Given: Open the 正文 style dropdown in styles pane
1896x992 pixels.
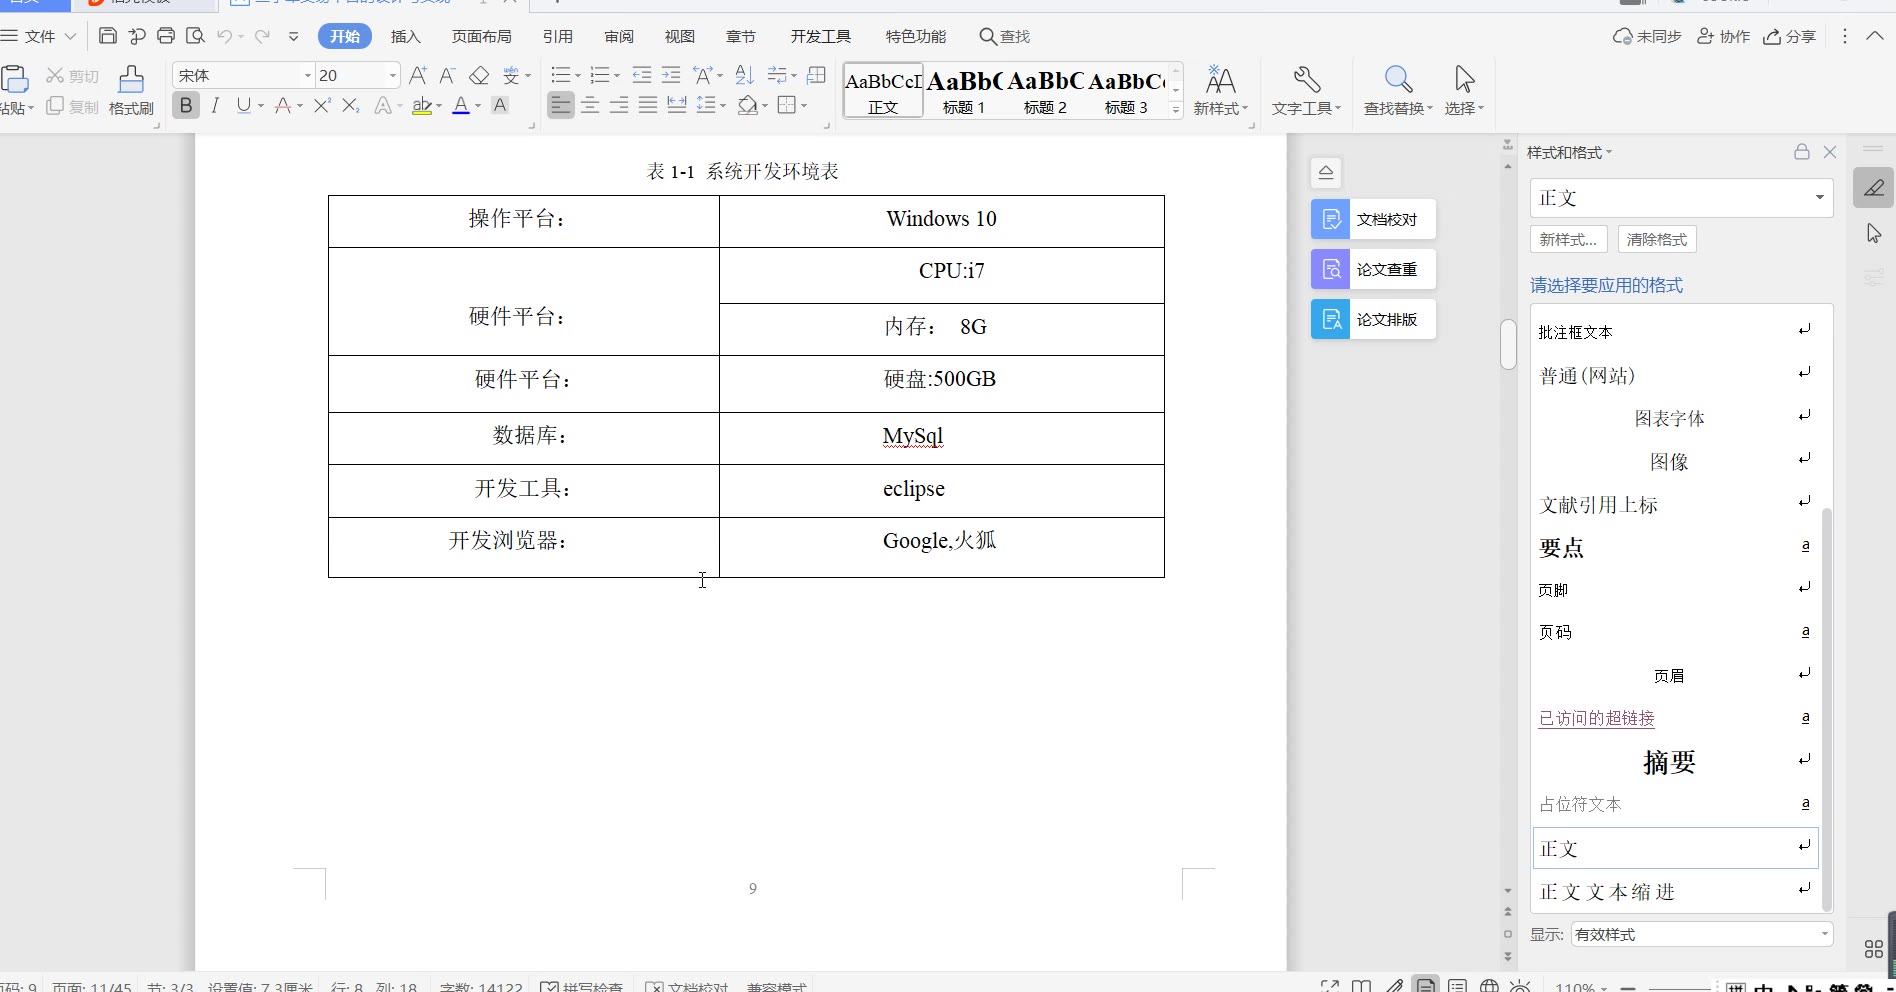Looking at the screenshot, I should point(1819,198).
